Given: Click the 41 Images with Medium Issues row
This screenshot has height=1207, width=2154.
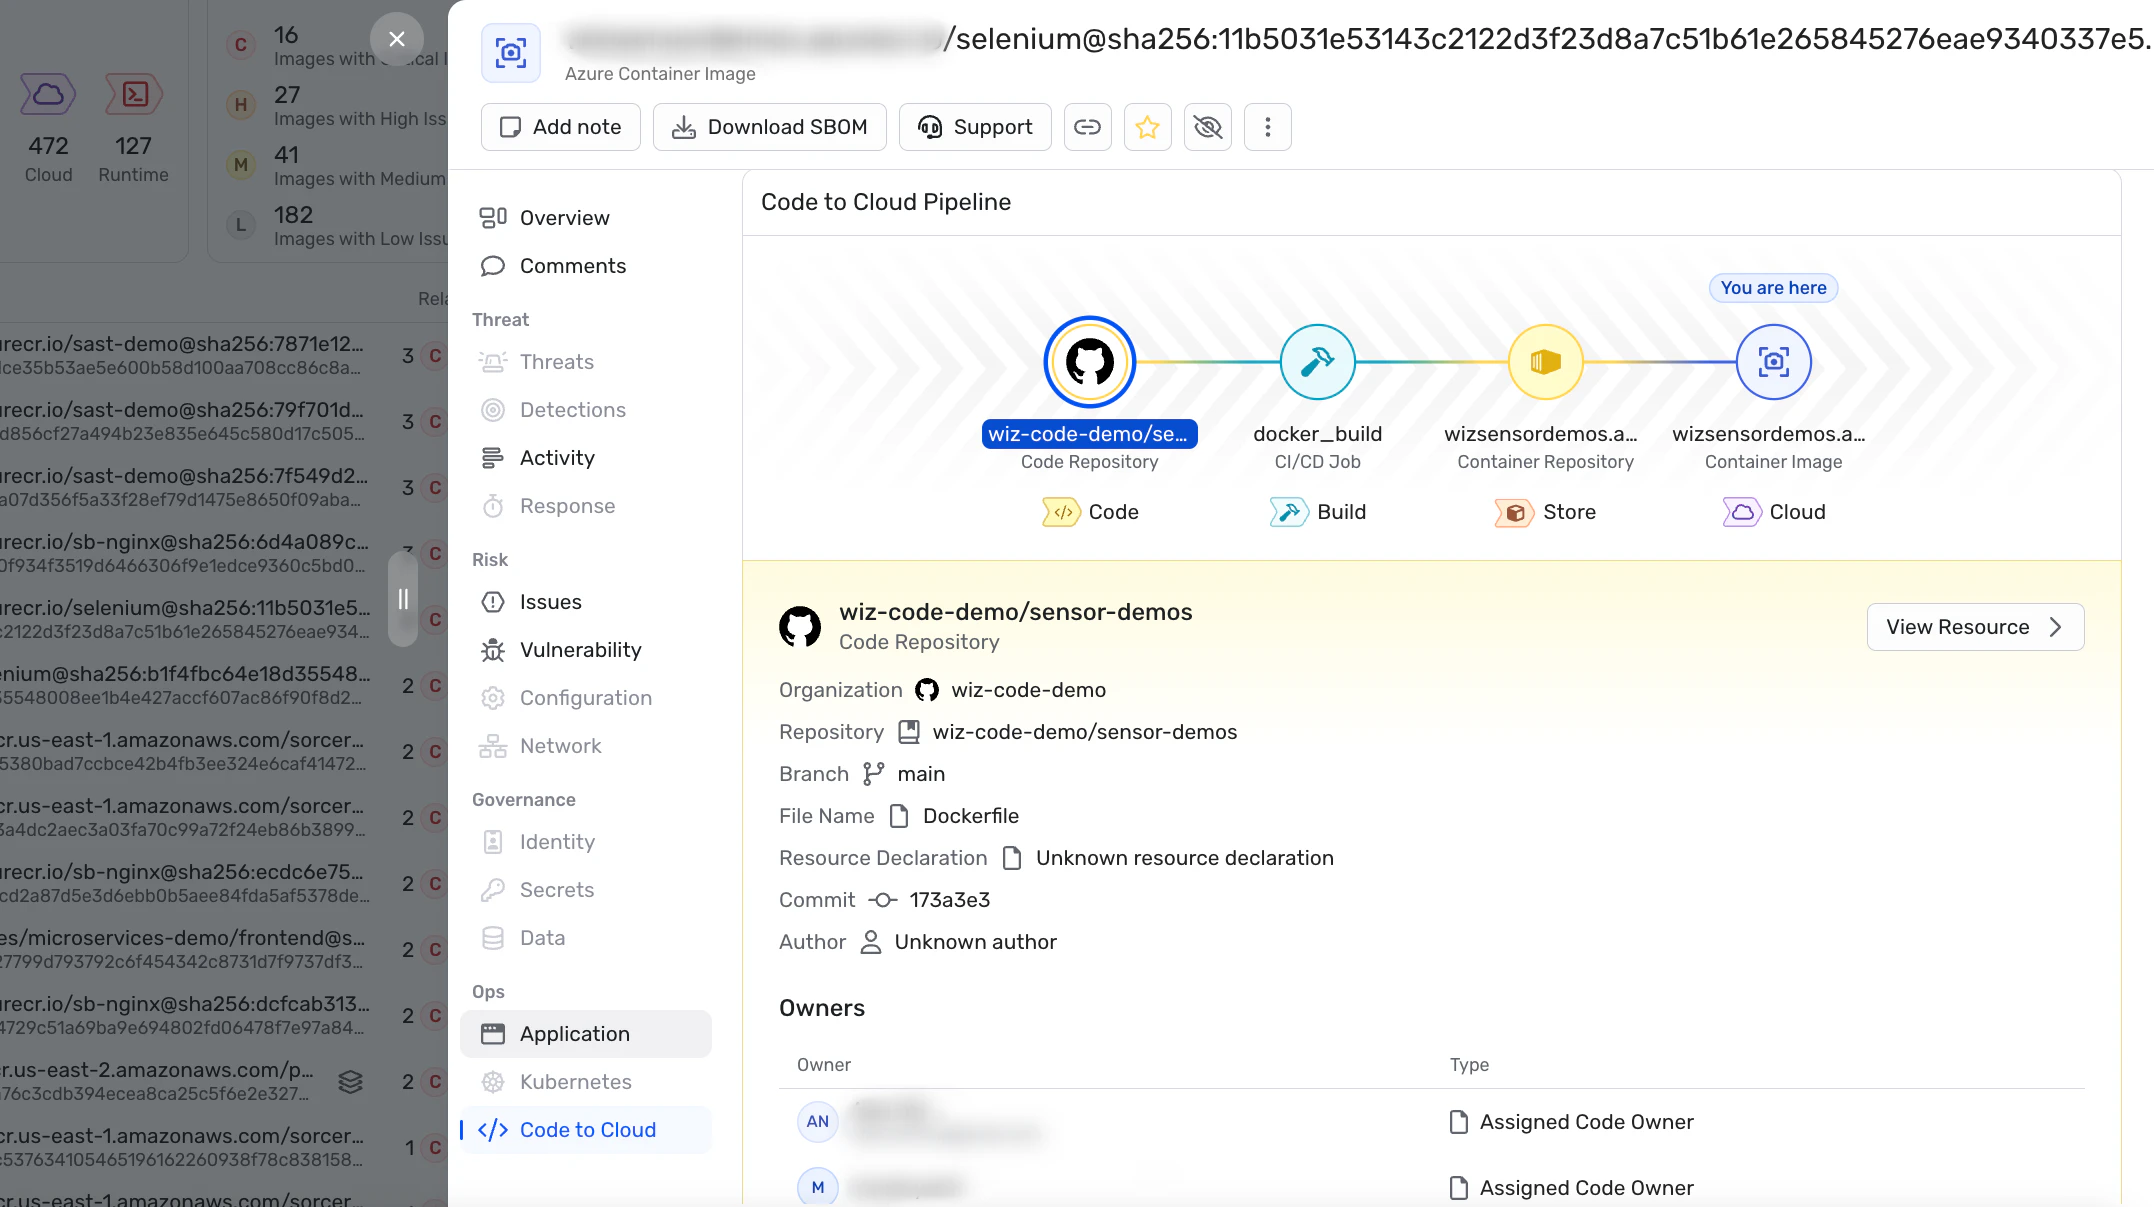Looking at the screenshot, I should (337, 166).
